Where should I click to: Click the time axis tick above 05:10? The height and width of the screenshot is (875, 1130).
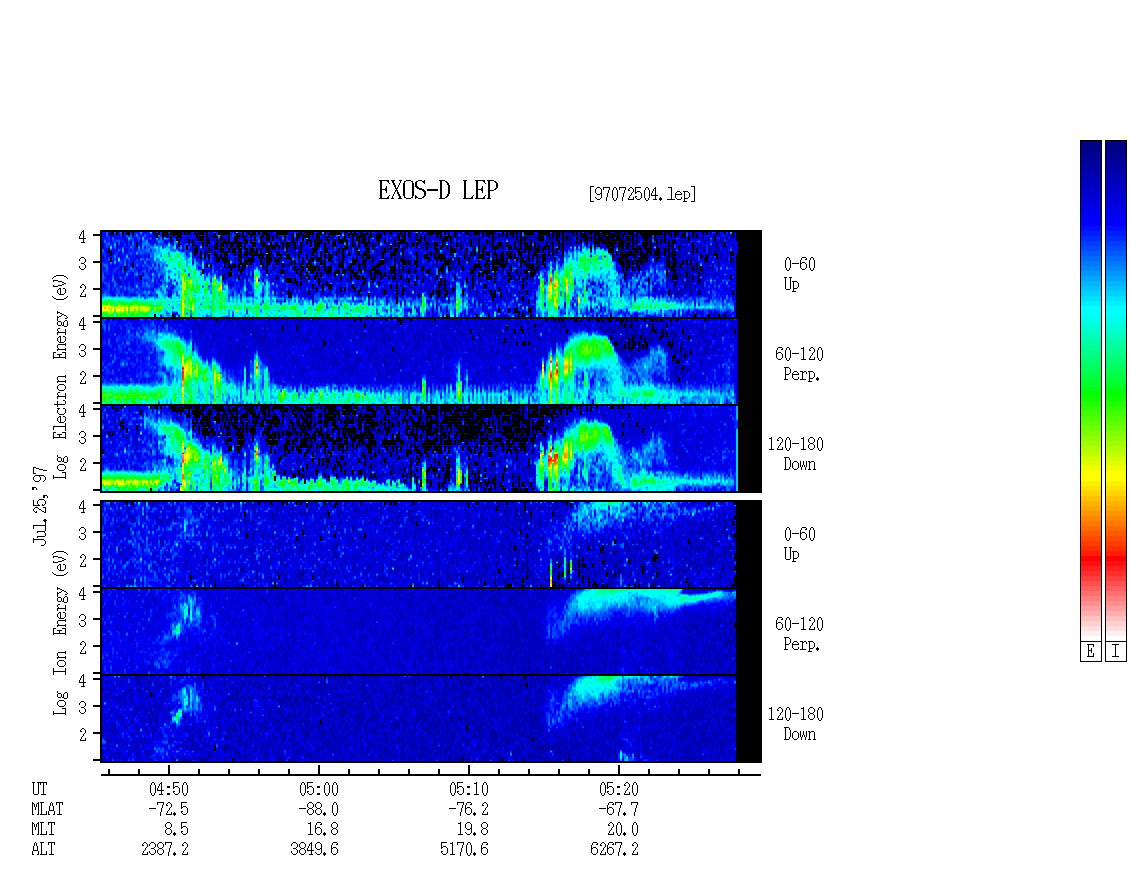pyautogui.click(x=468, y=770)
